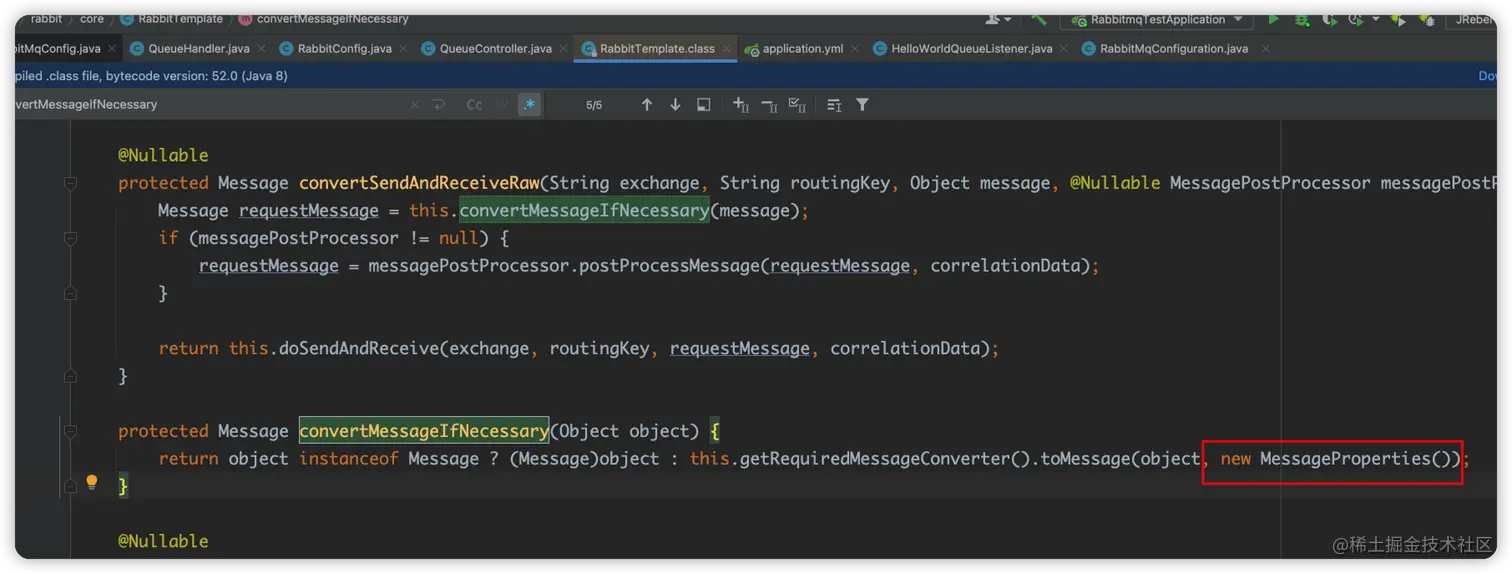Screen dimensions: 1512x574
Task: Click convertMessageIfNecessary call in requestMessage line
Action: [x=584, y=211]
